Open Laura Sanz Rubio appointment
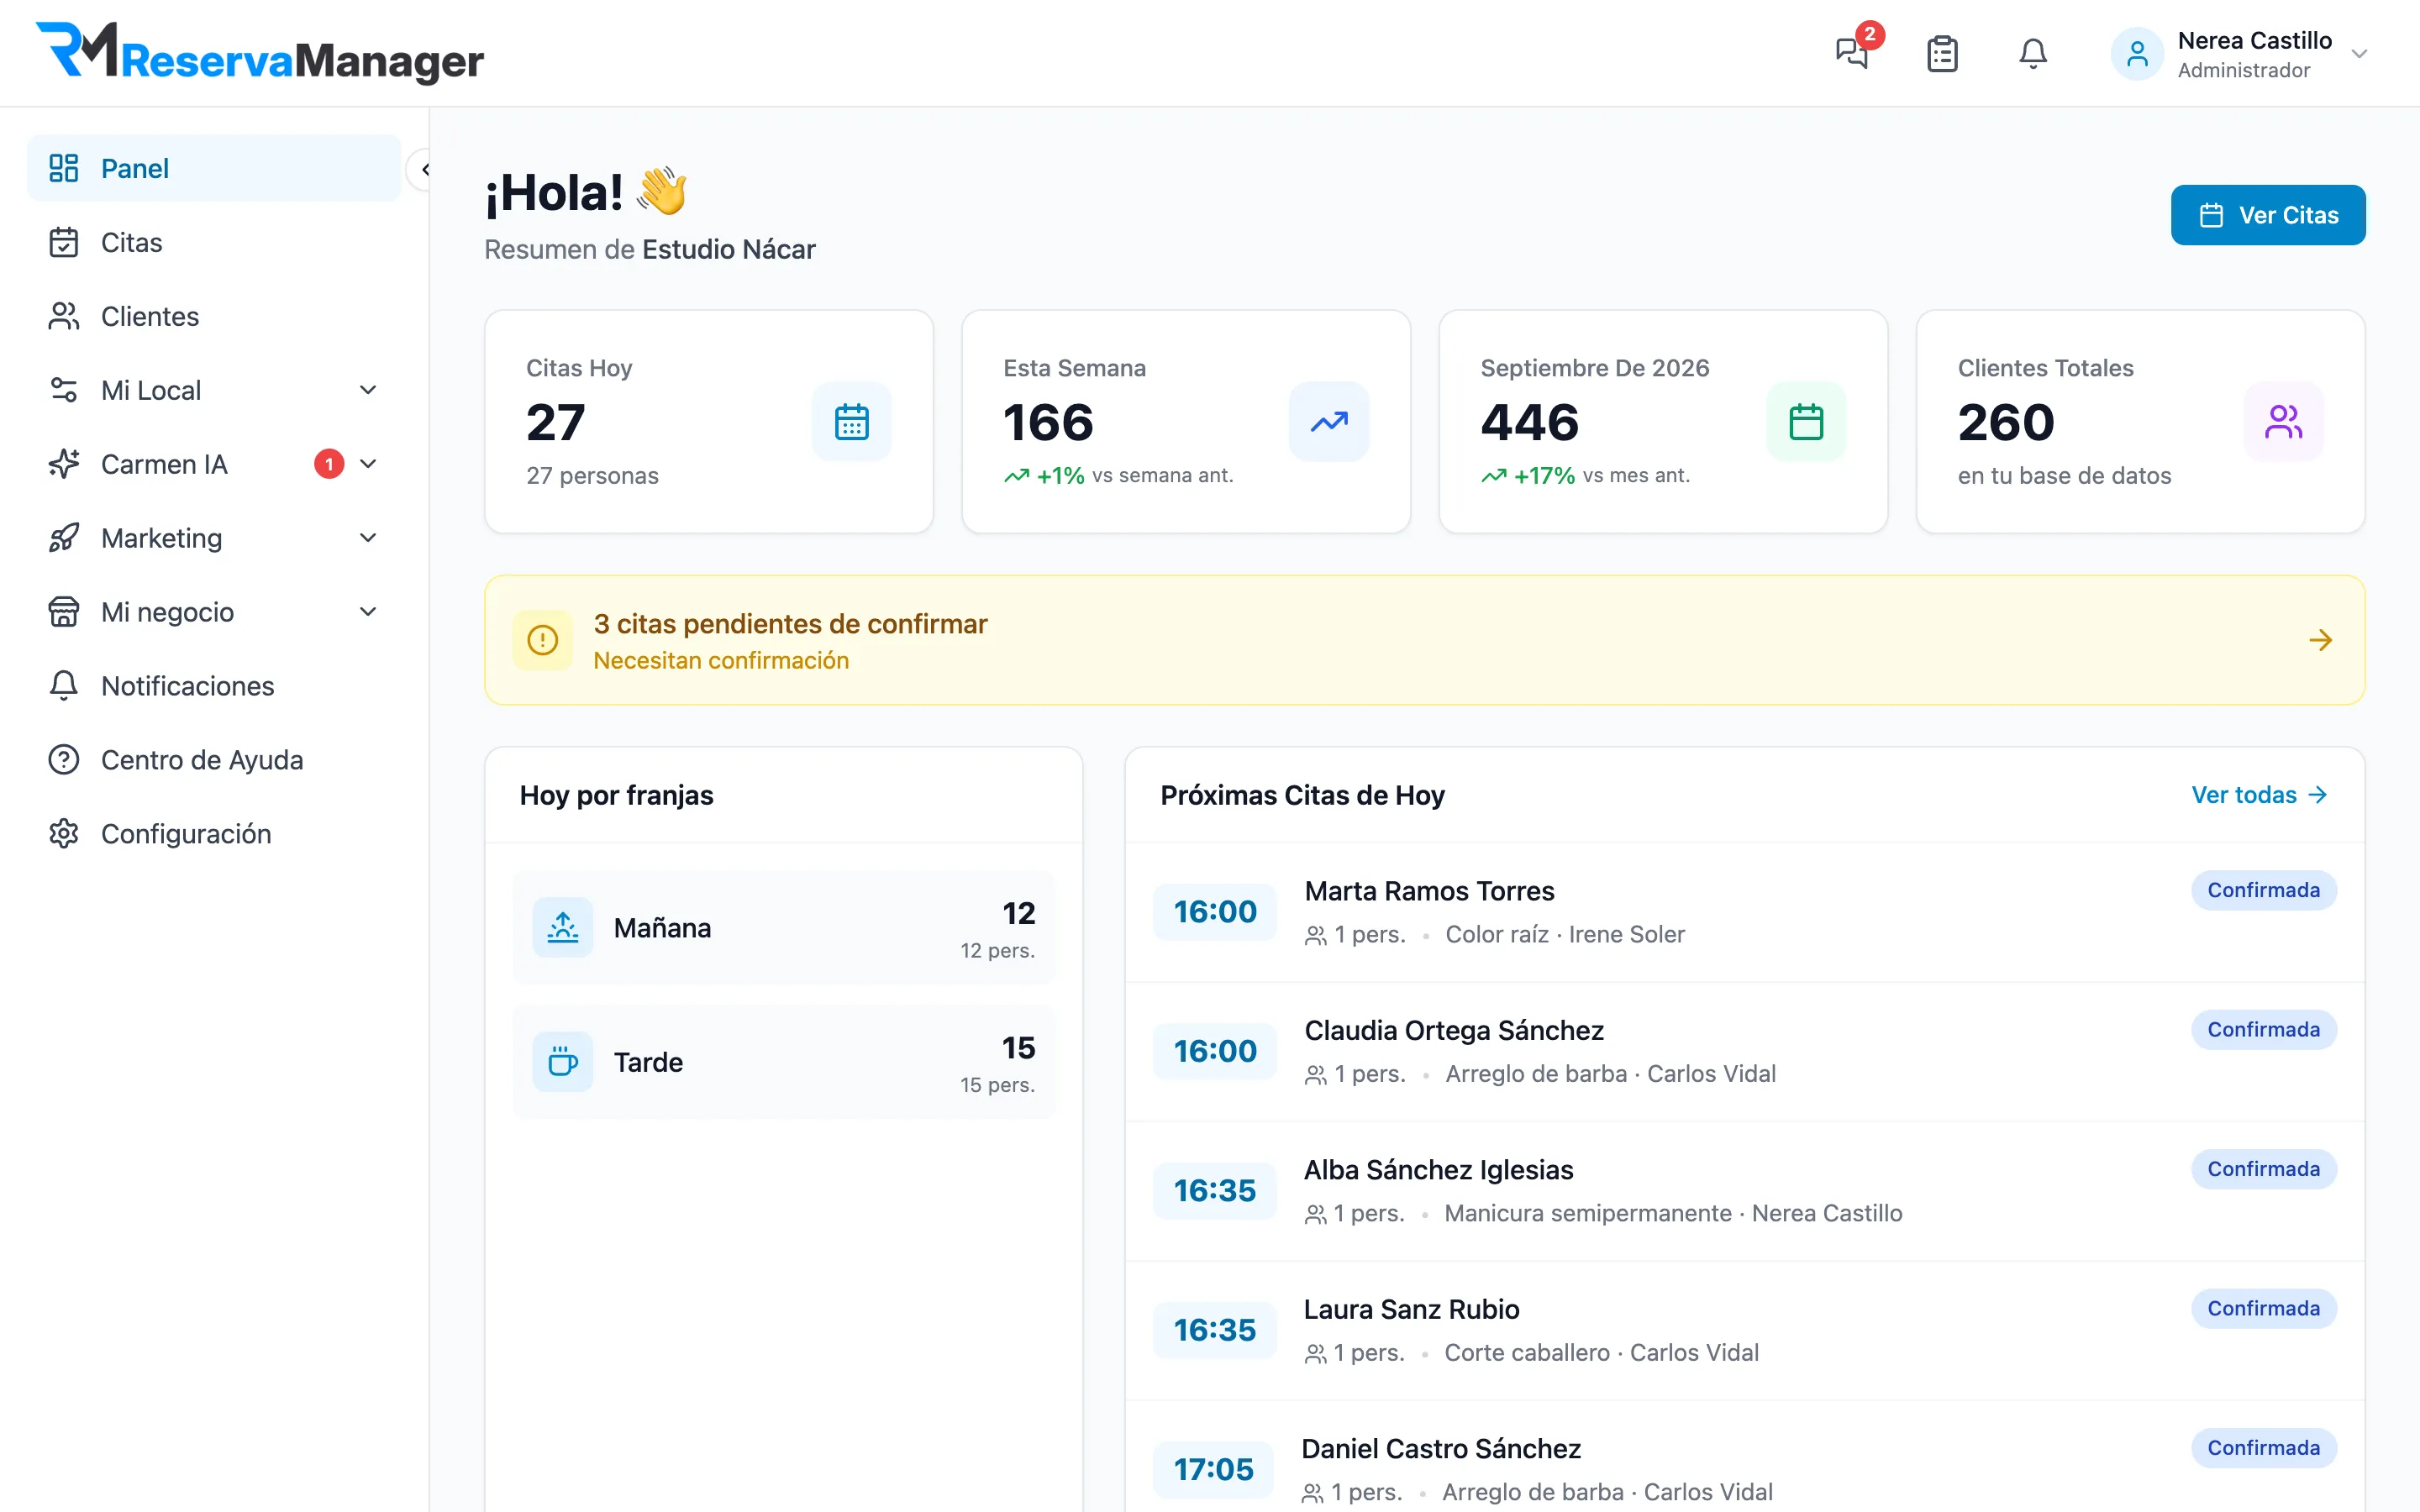Viewport: 2420px width, 1512px height. tap(1745, 1330)
